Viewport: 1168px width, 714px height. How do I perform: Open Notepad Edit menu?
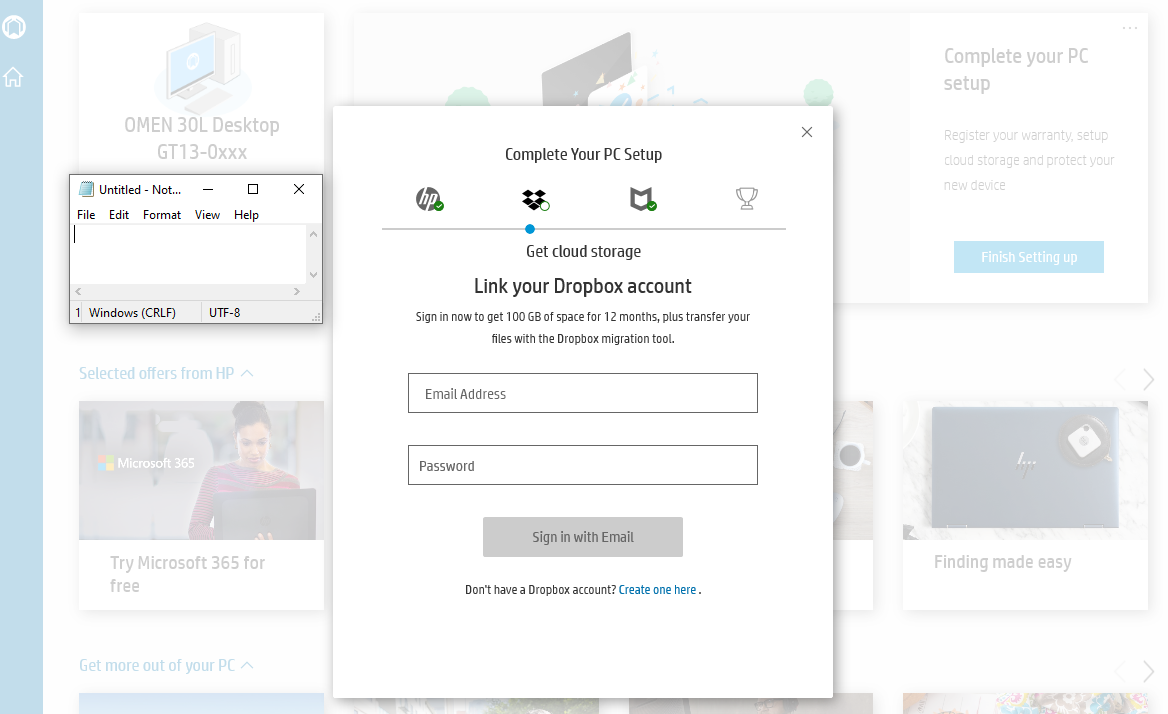tap(118, 214)
